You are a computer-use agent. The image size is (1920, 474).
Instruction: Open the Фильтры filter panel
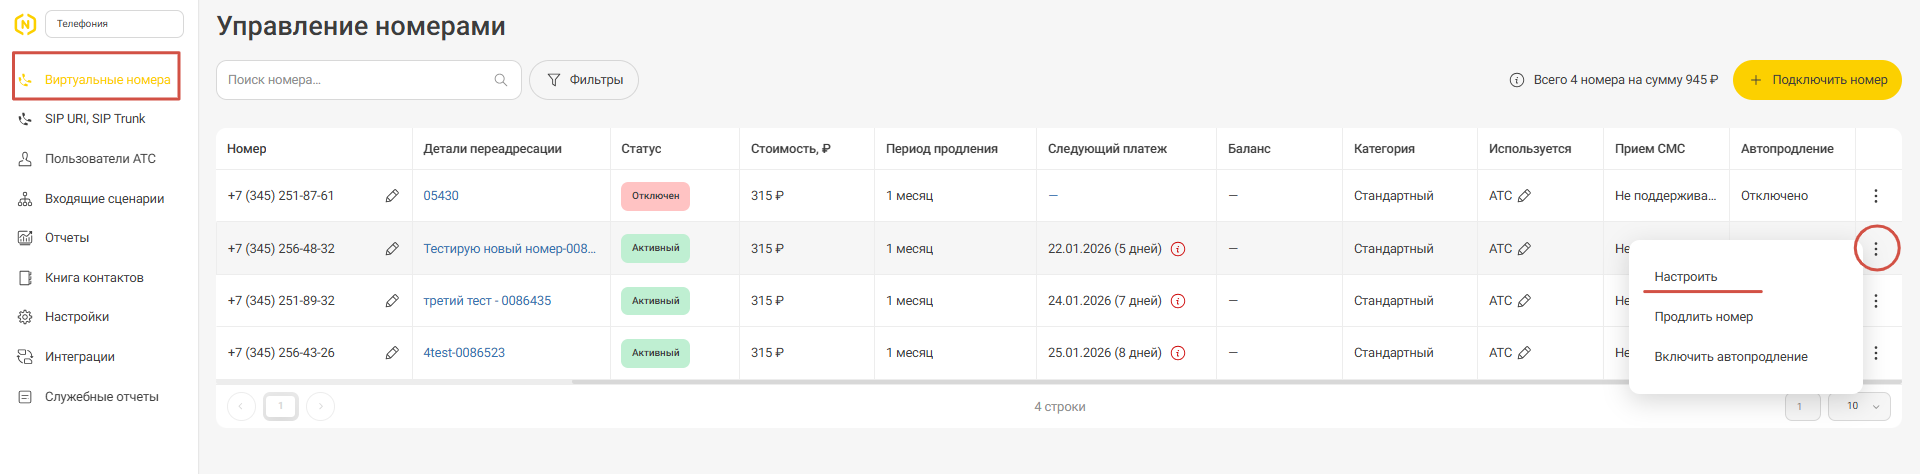584,80
